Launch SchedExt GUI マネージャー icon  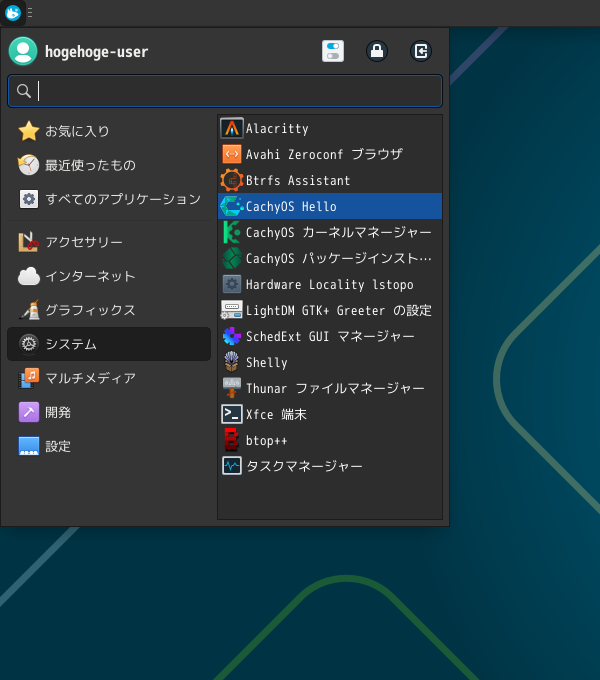click(232, 337)
